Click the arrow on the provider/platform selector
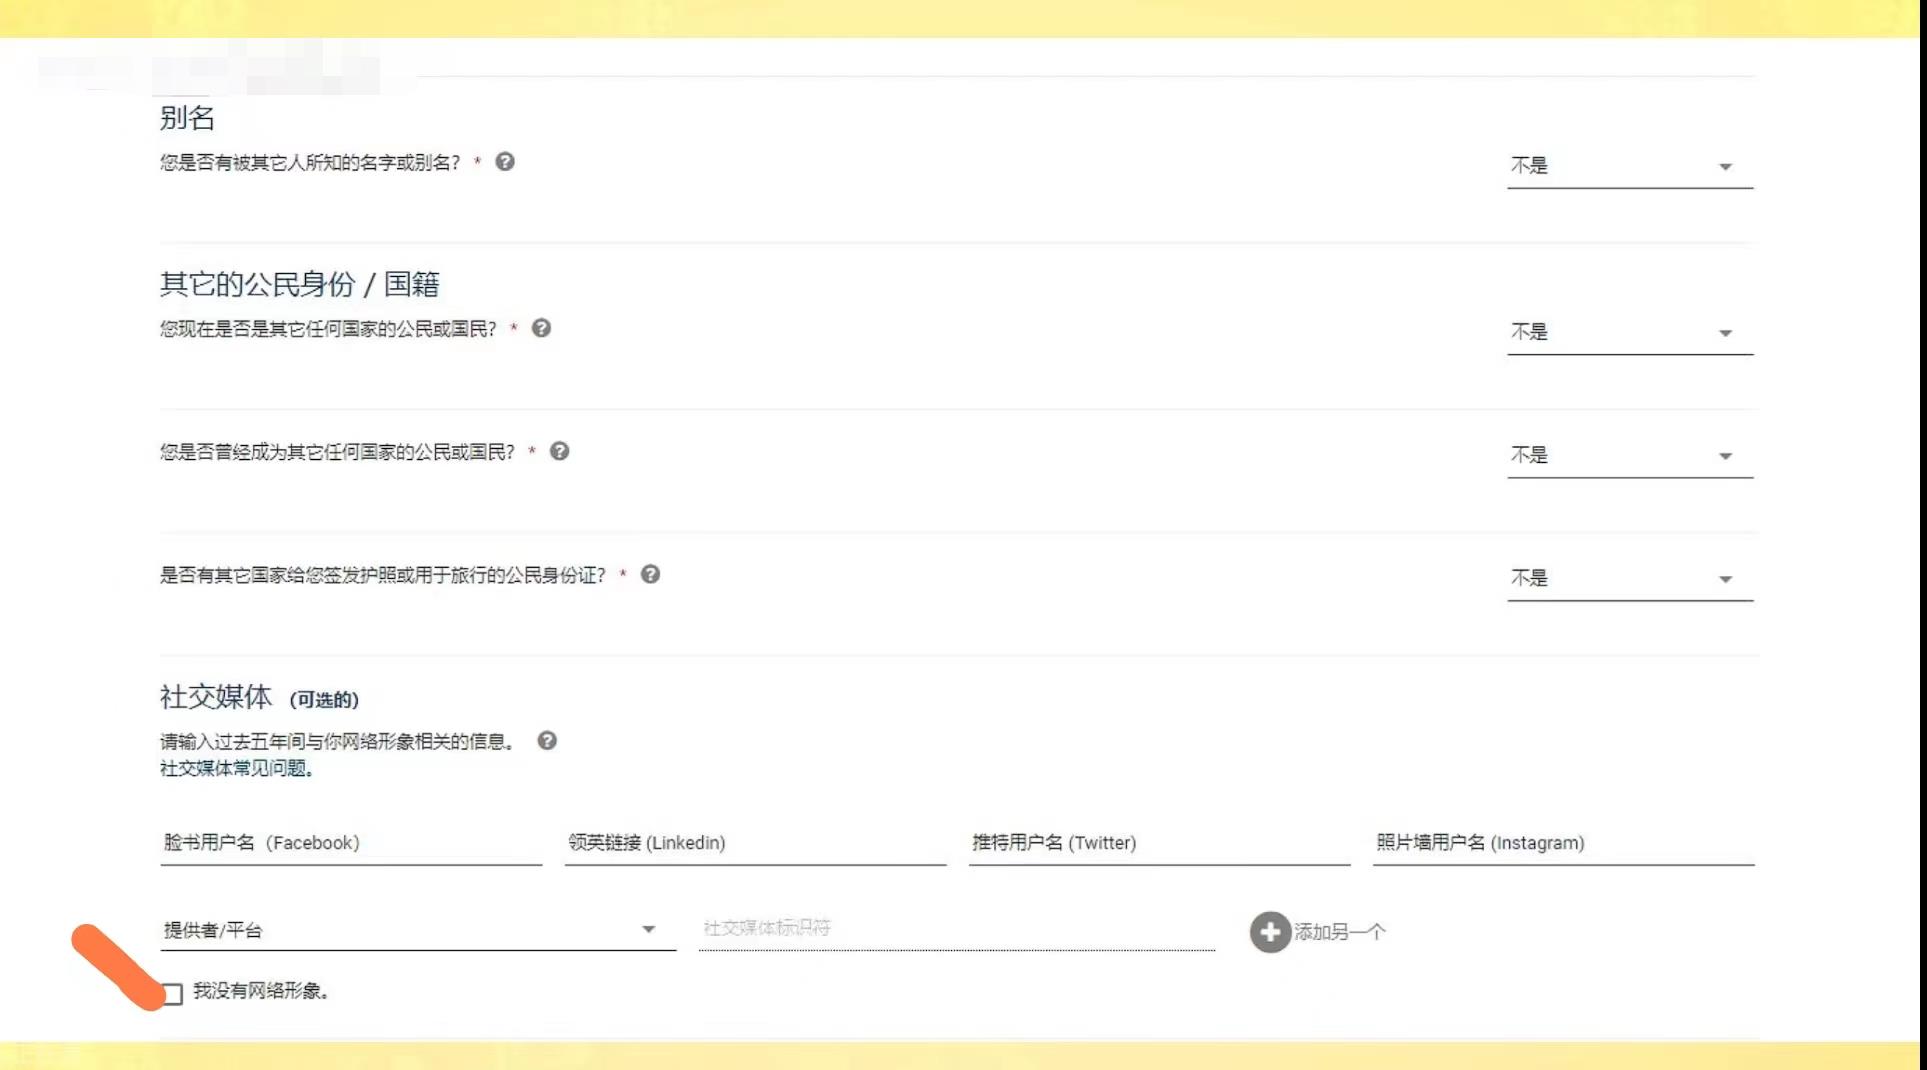1927x1070 pixels. tap(649, 929)
